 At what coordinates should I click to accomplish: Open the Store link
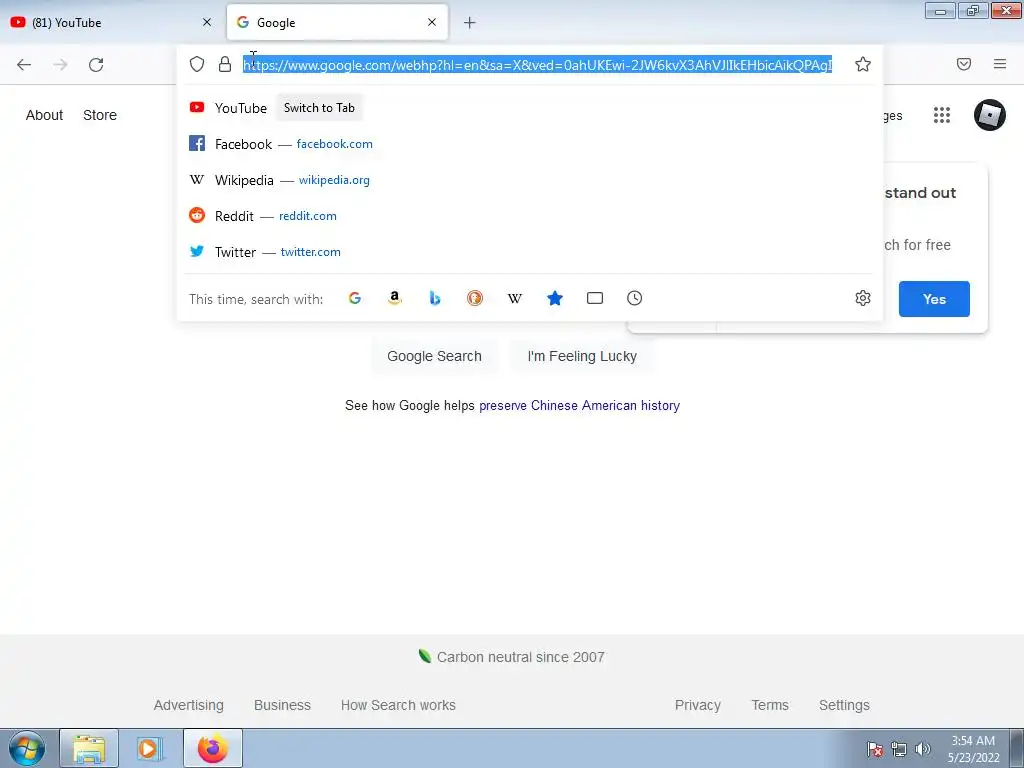pyautogui.click(x=100, y=115)
